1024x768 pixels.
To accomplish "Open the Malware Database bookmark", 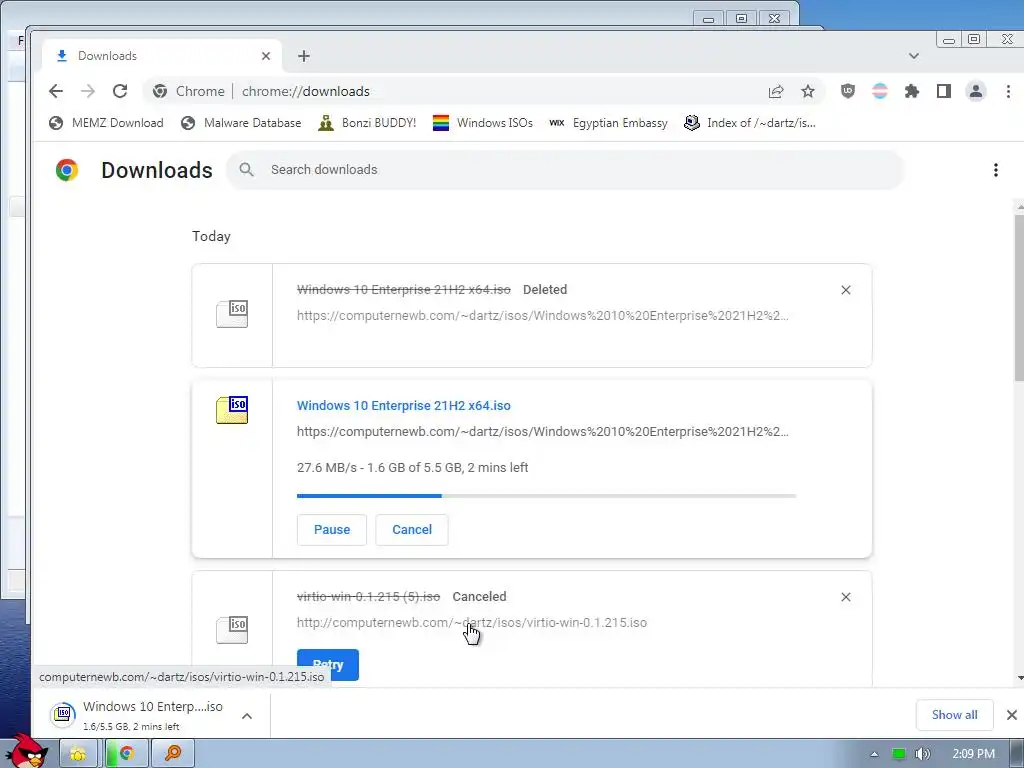I will pyautogui.click(x=241, y=123).
